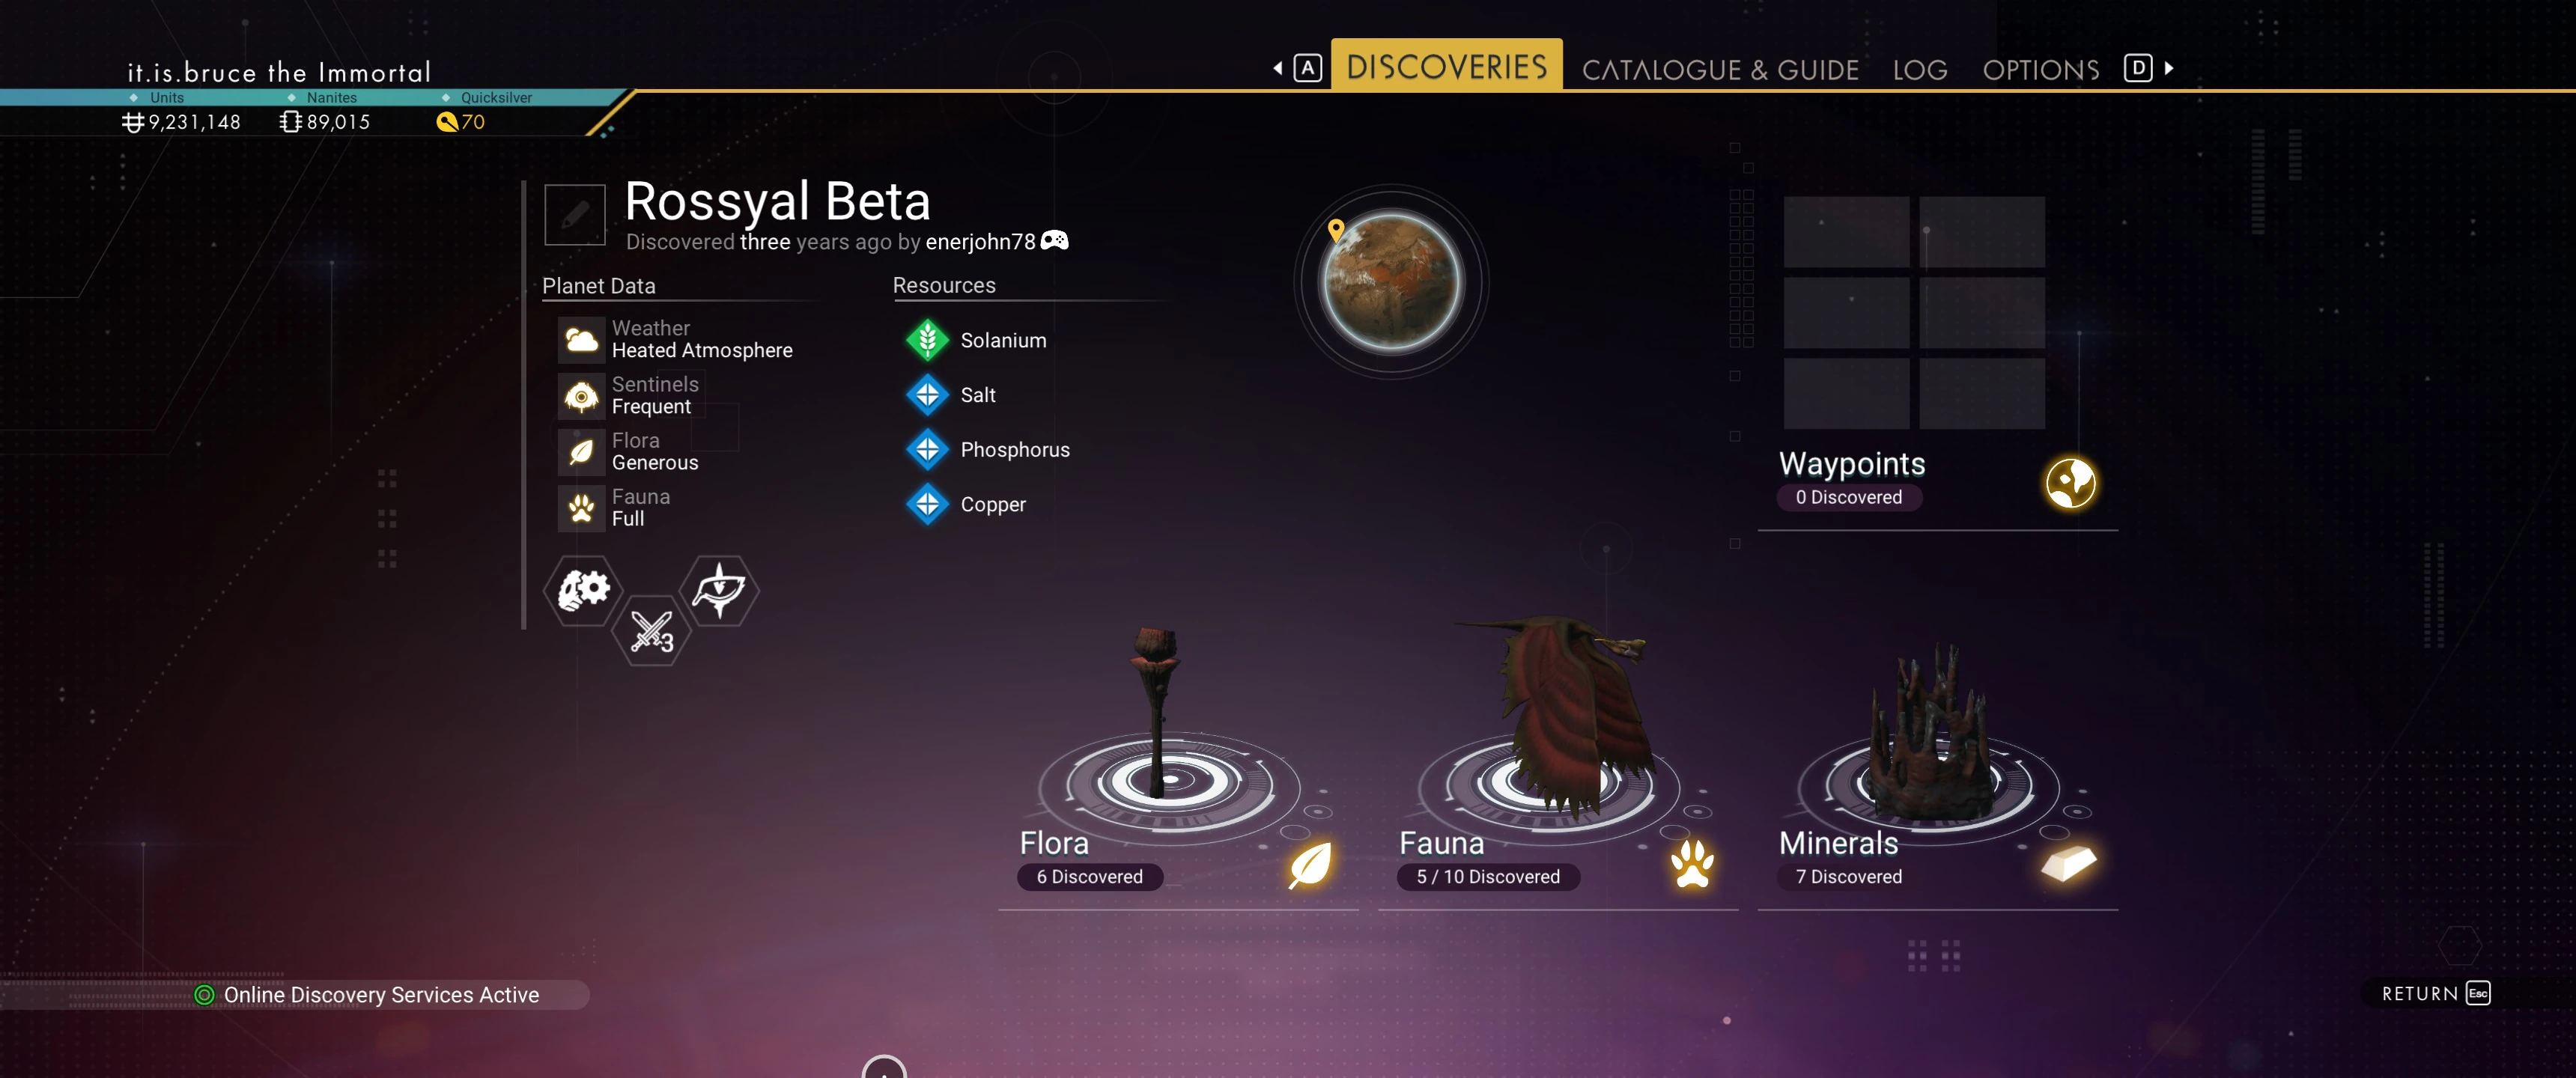Select the crossed swords level 3 badge
Image resolution: width=2576 pixels, height=1078 pixels.
pyautogui.click(x=652, y=631)
